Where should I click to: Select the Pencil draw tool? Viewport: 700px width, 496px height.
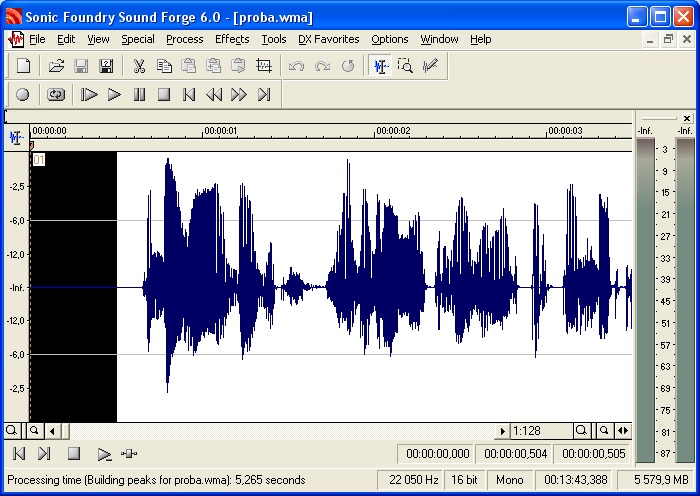tap(430, 66)
